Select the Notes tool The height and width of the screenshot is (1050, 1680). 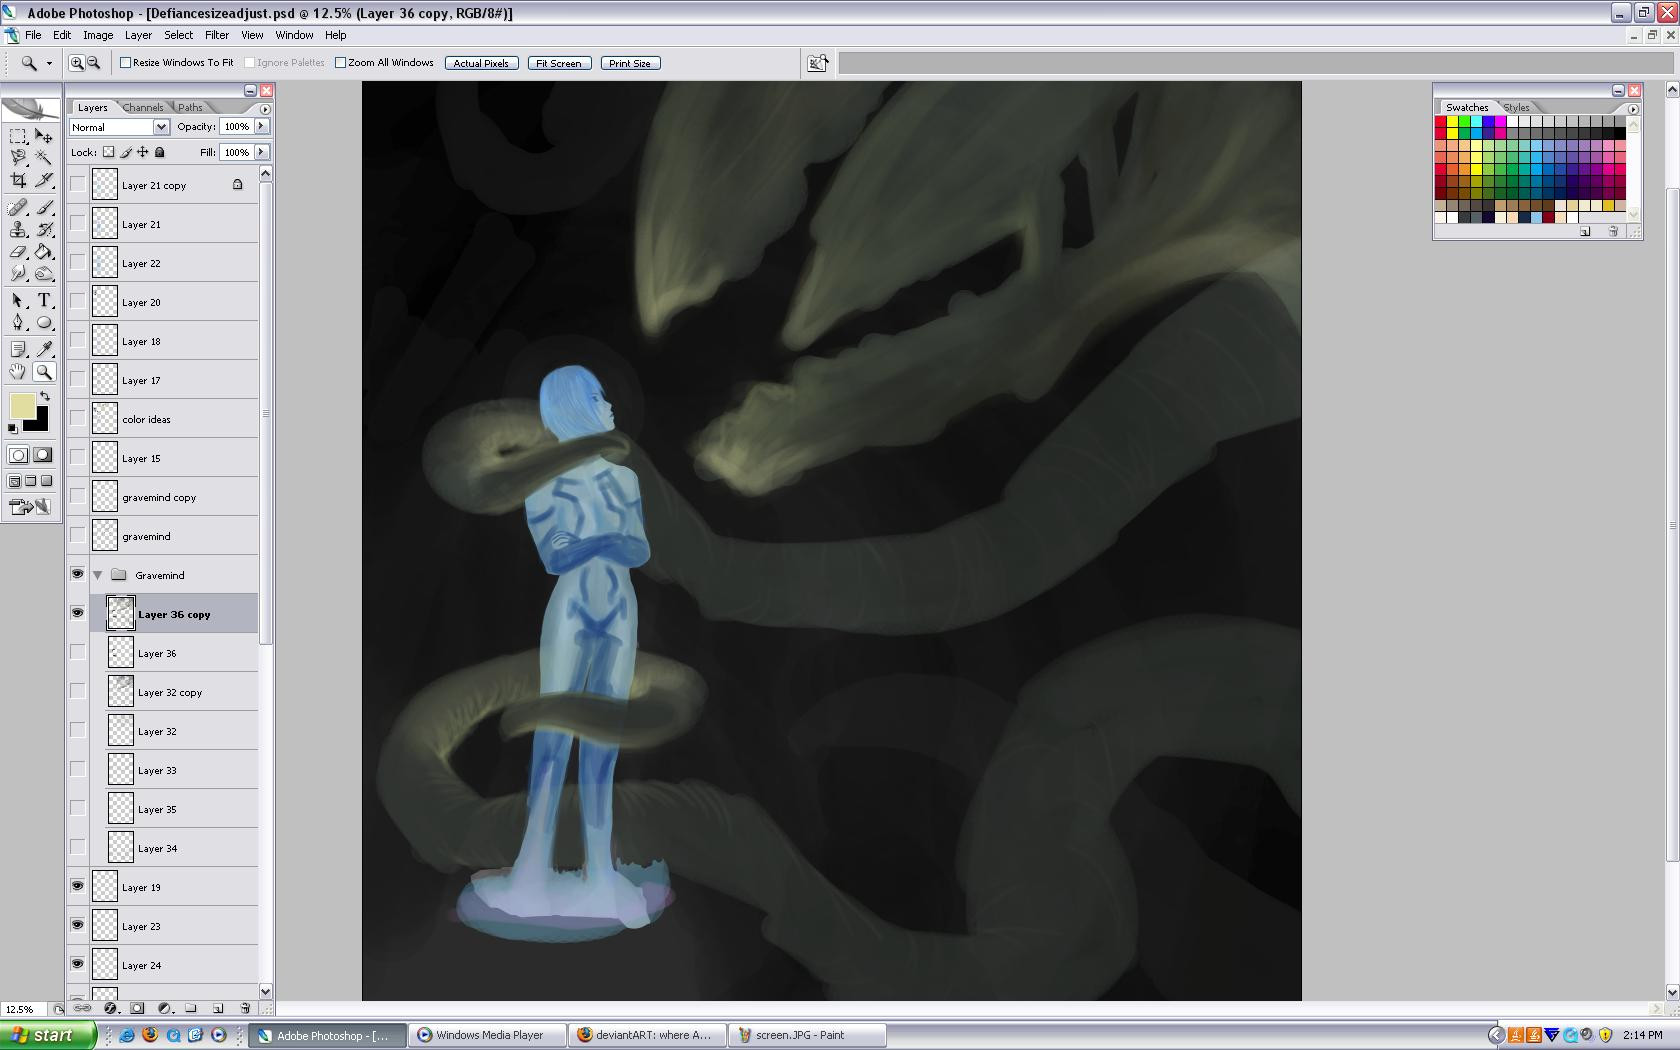tap(18, 349)
